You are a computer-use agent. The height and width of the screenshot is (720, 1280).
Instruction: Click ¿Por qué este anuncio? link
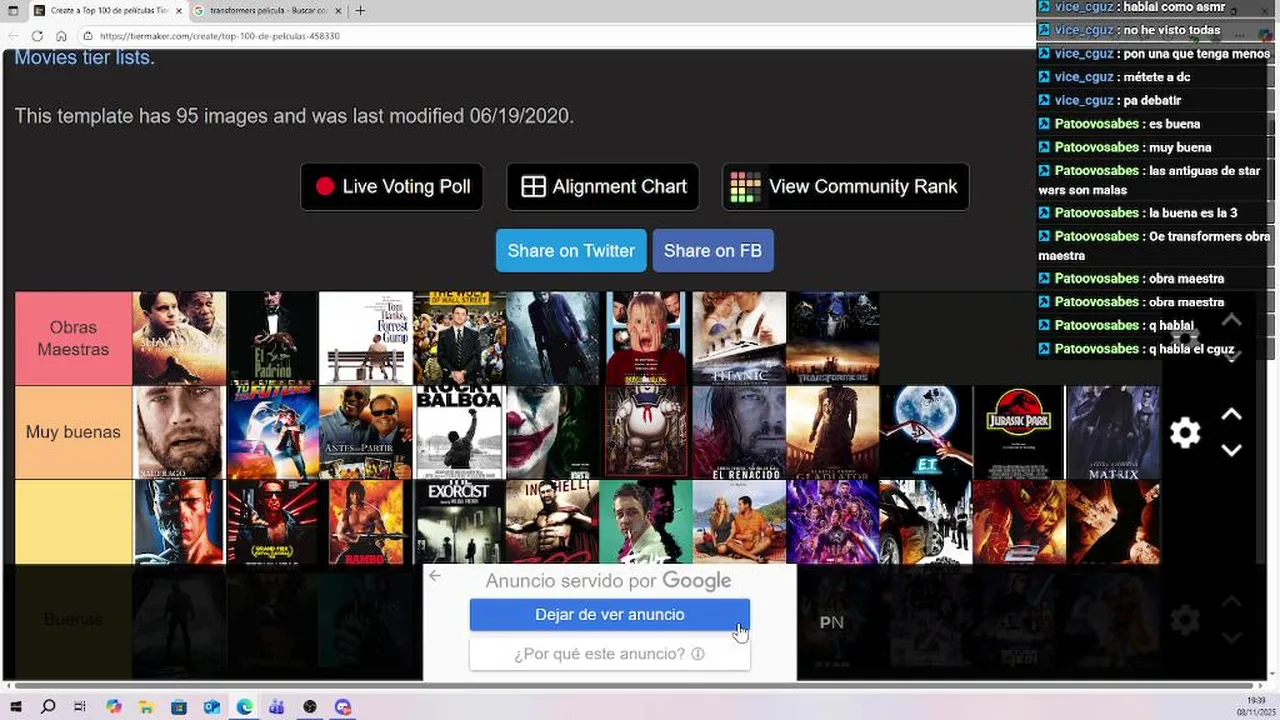[x=610, y=654]
